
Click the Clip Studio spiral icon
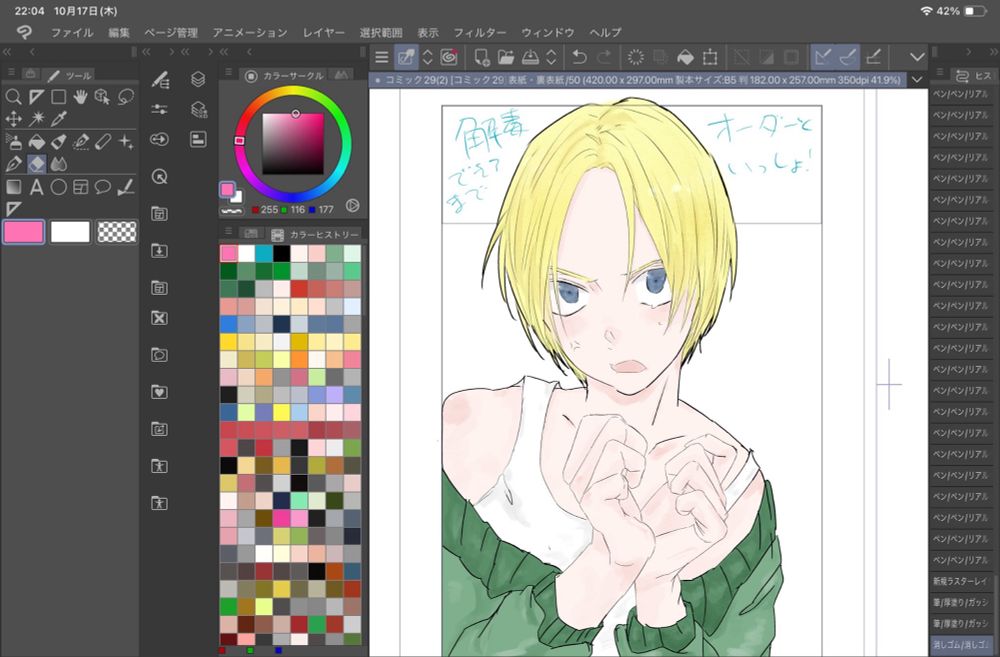[449, 57]
